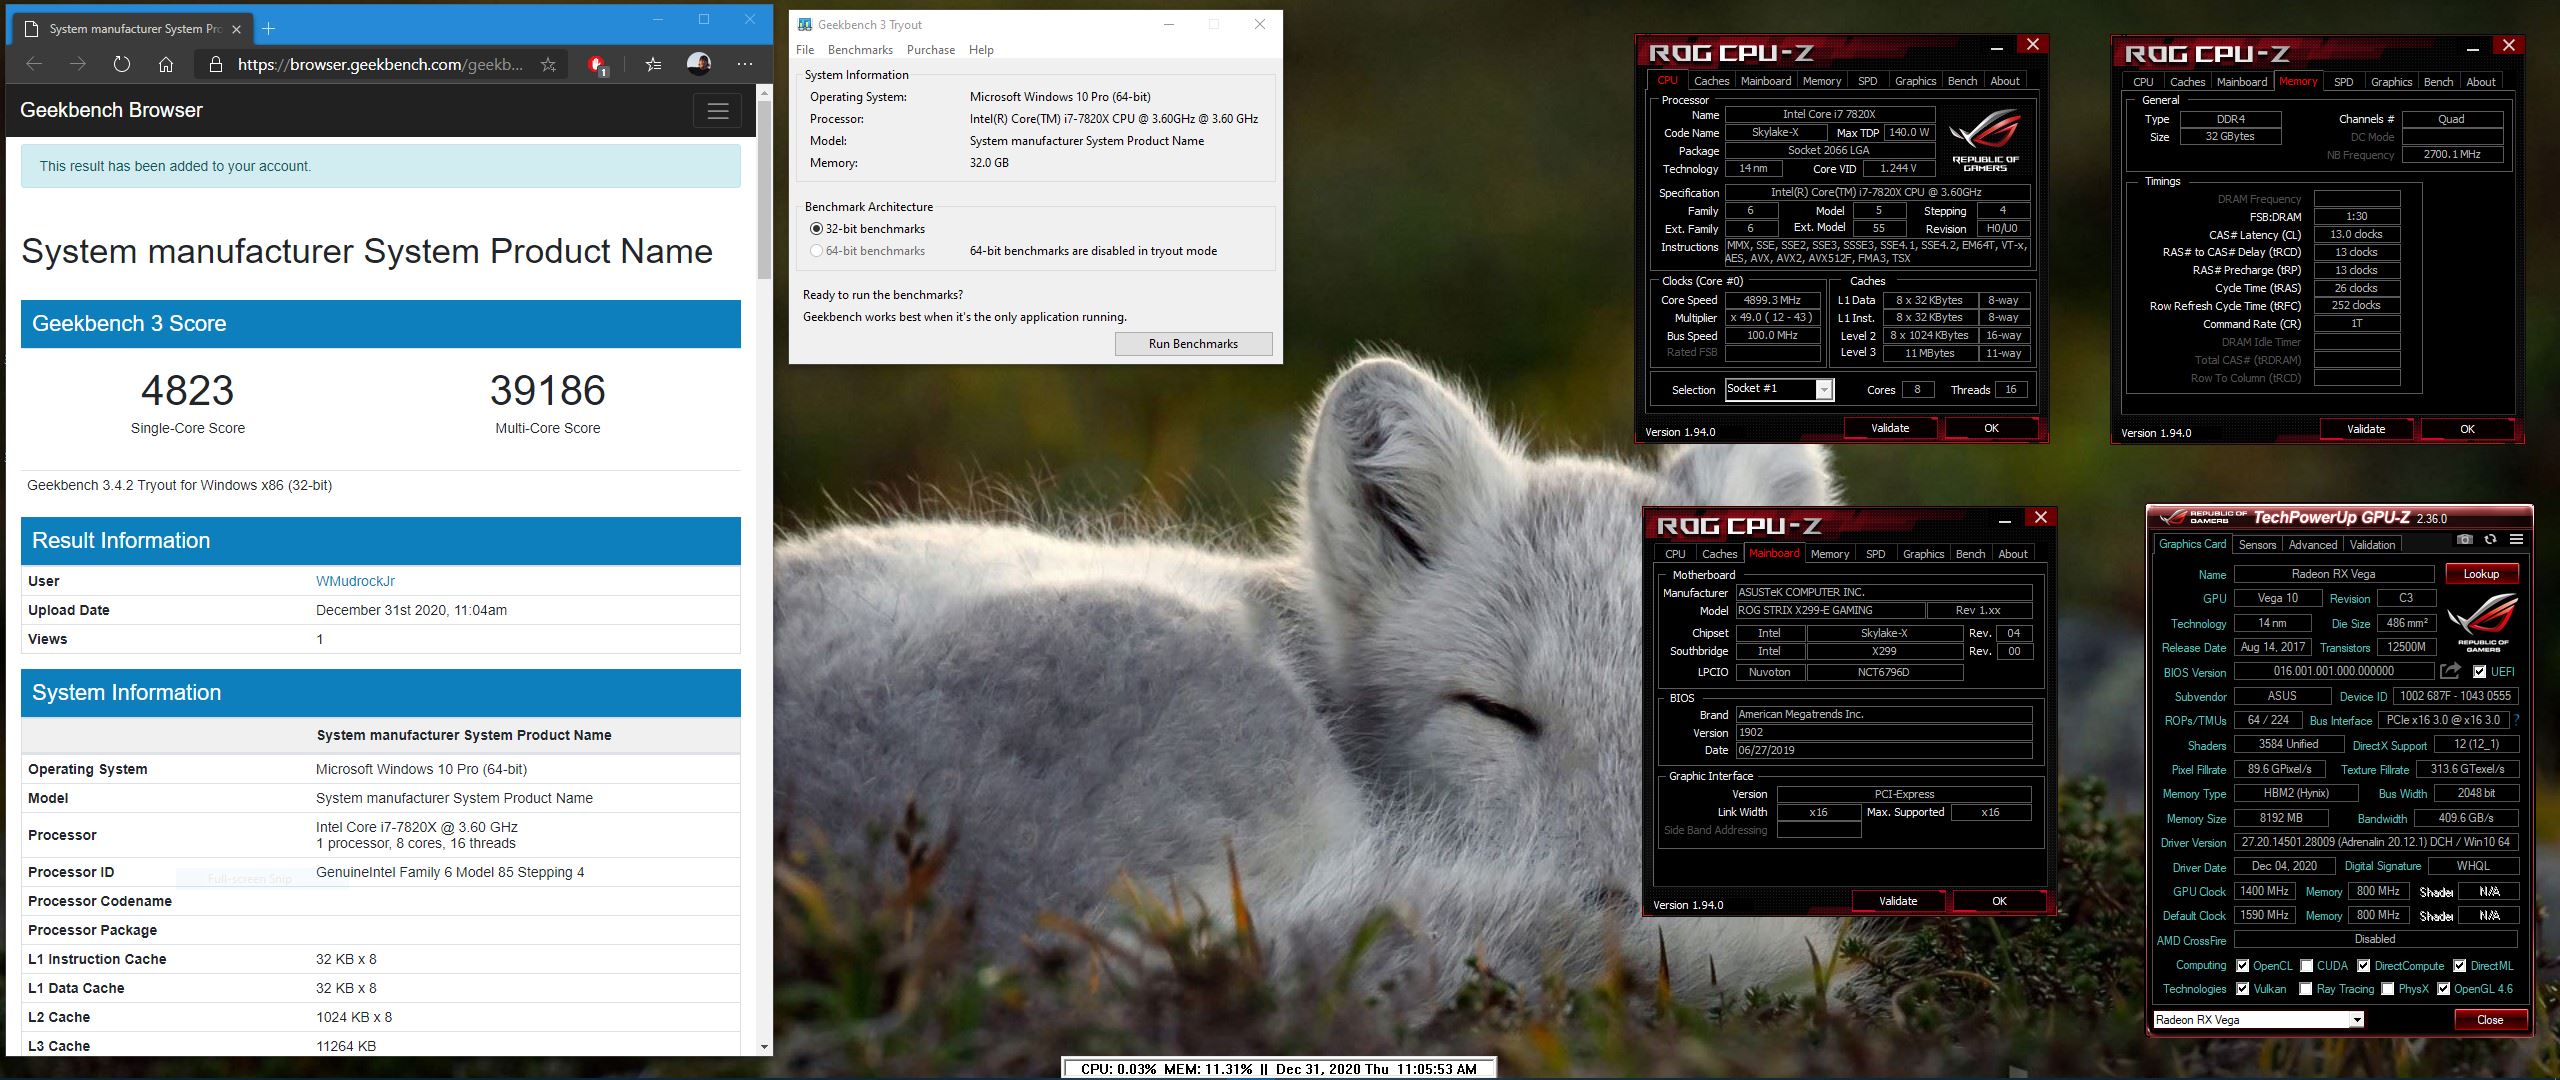The height and width of the screenshot is (1080, 2560).
Task: Click Lookup button in GPU-Z
Action: [2481, 574]
